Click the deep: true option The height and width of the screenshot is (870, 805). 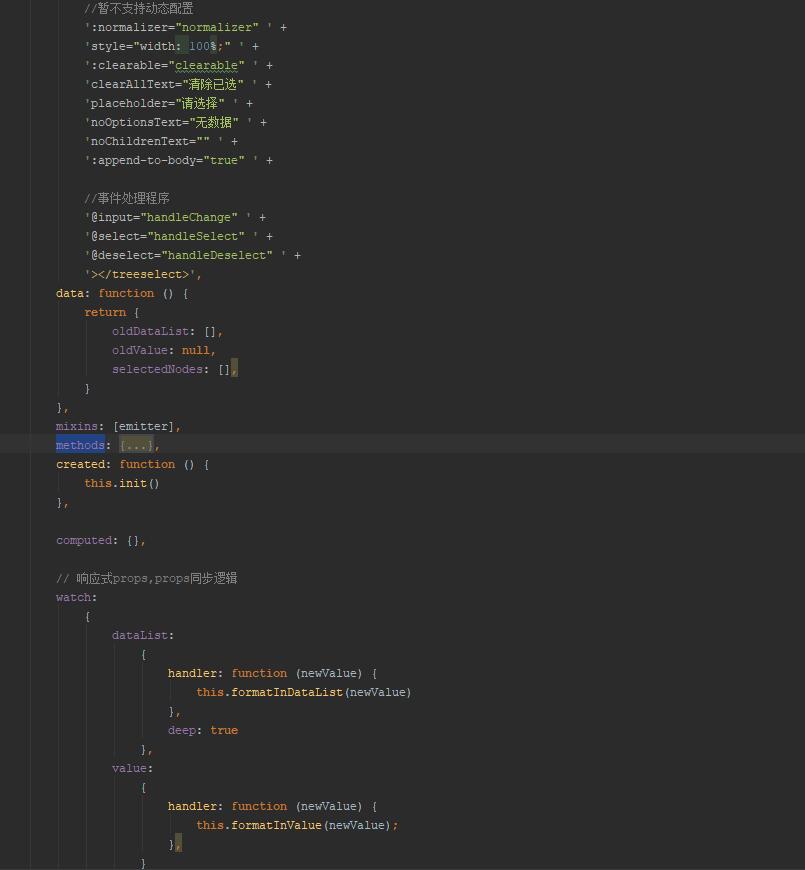point(202,730)
